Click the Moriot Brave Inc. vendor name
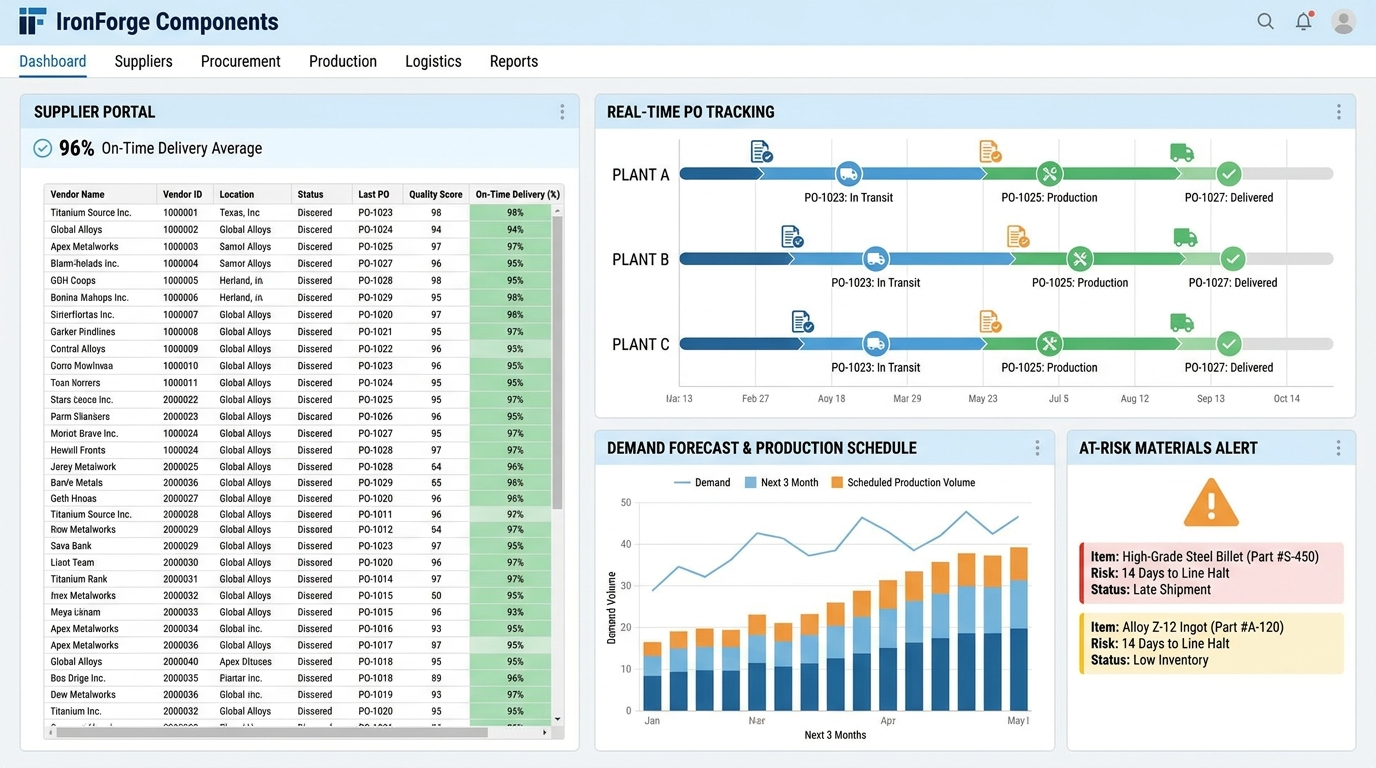The image size is (1376, 768). (x=84, y=434)
